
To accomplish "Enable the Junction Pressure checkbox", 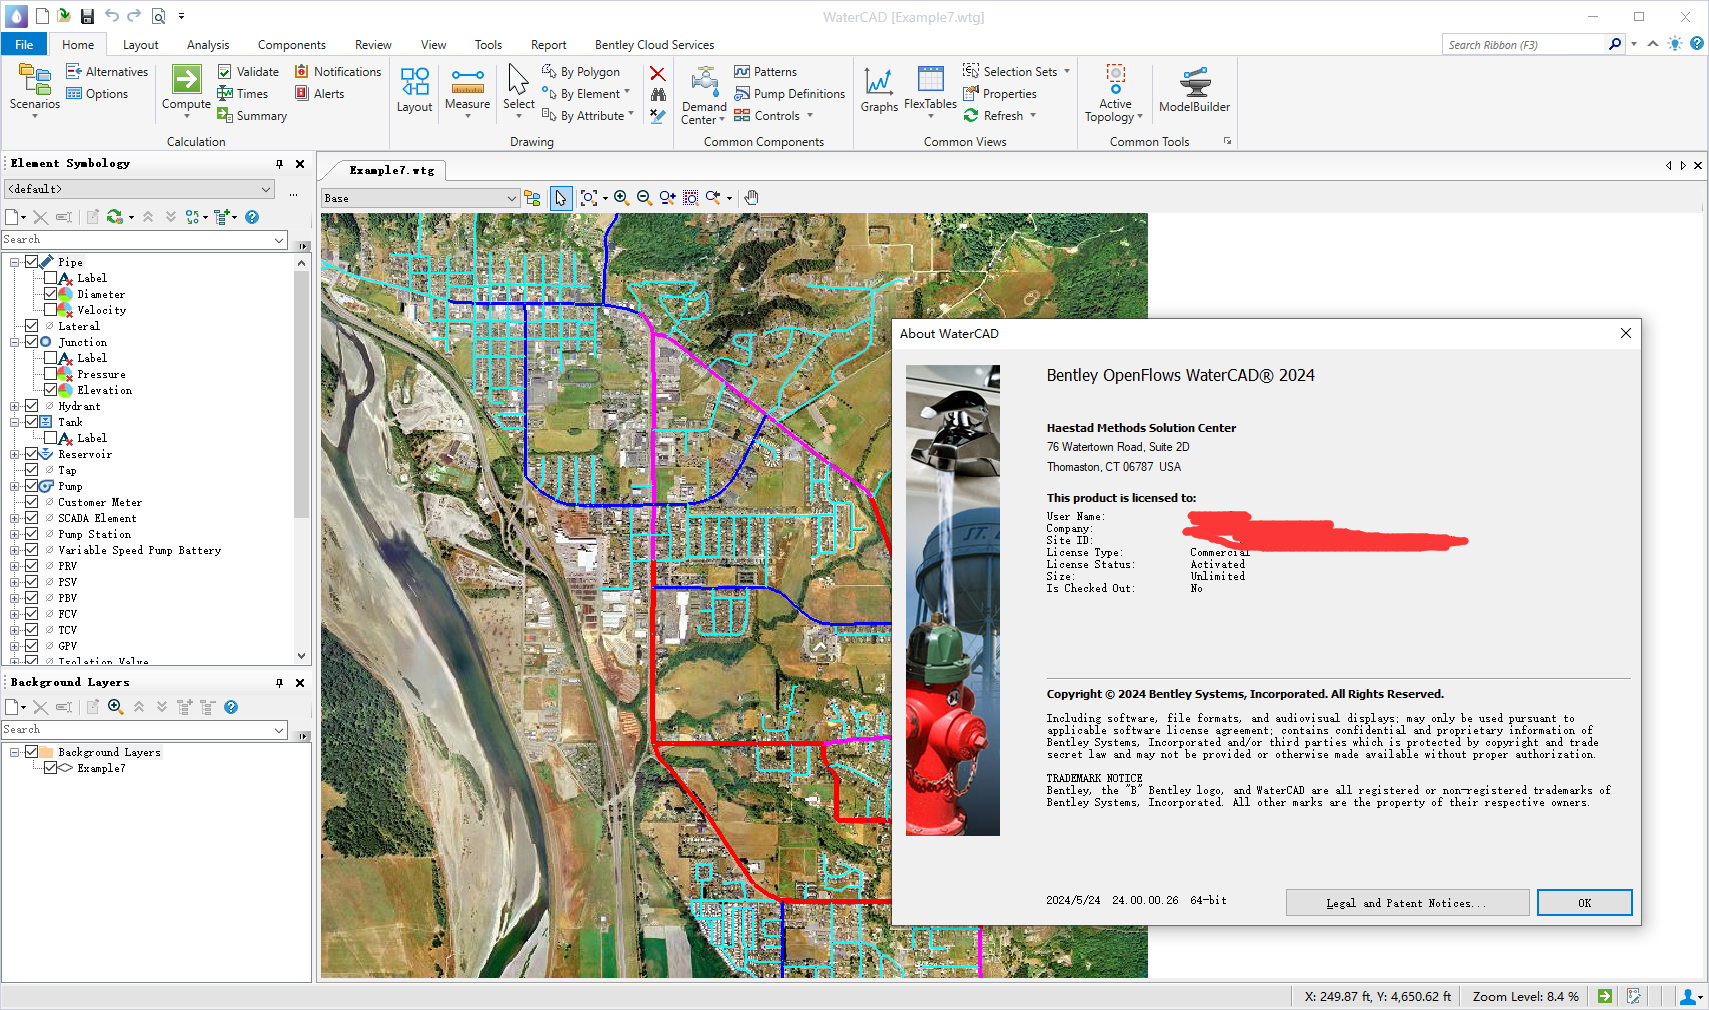I will 50,374.
